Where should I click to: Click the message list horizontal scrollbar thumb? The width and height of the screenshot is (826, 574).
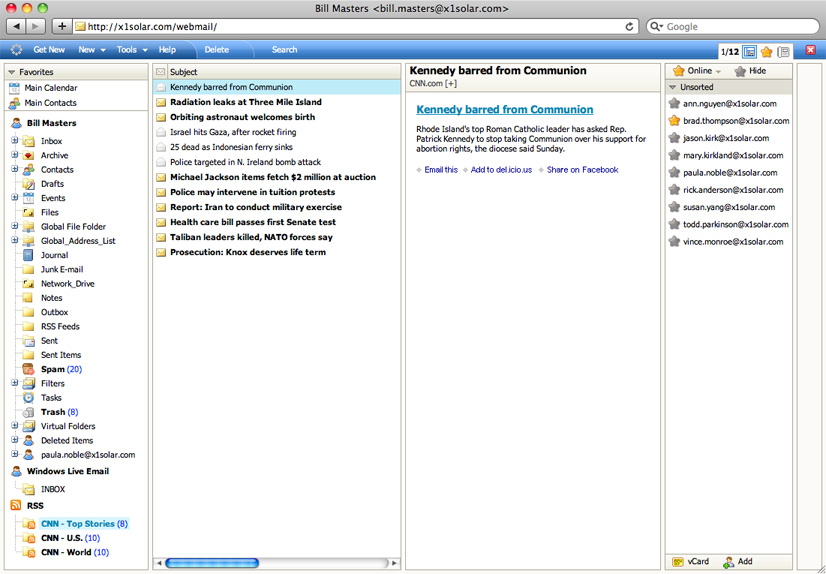[211, 563]
